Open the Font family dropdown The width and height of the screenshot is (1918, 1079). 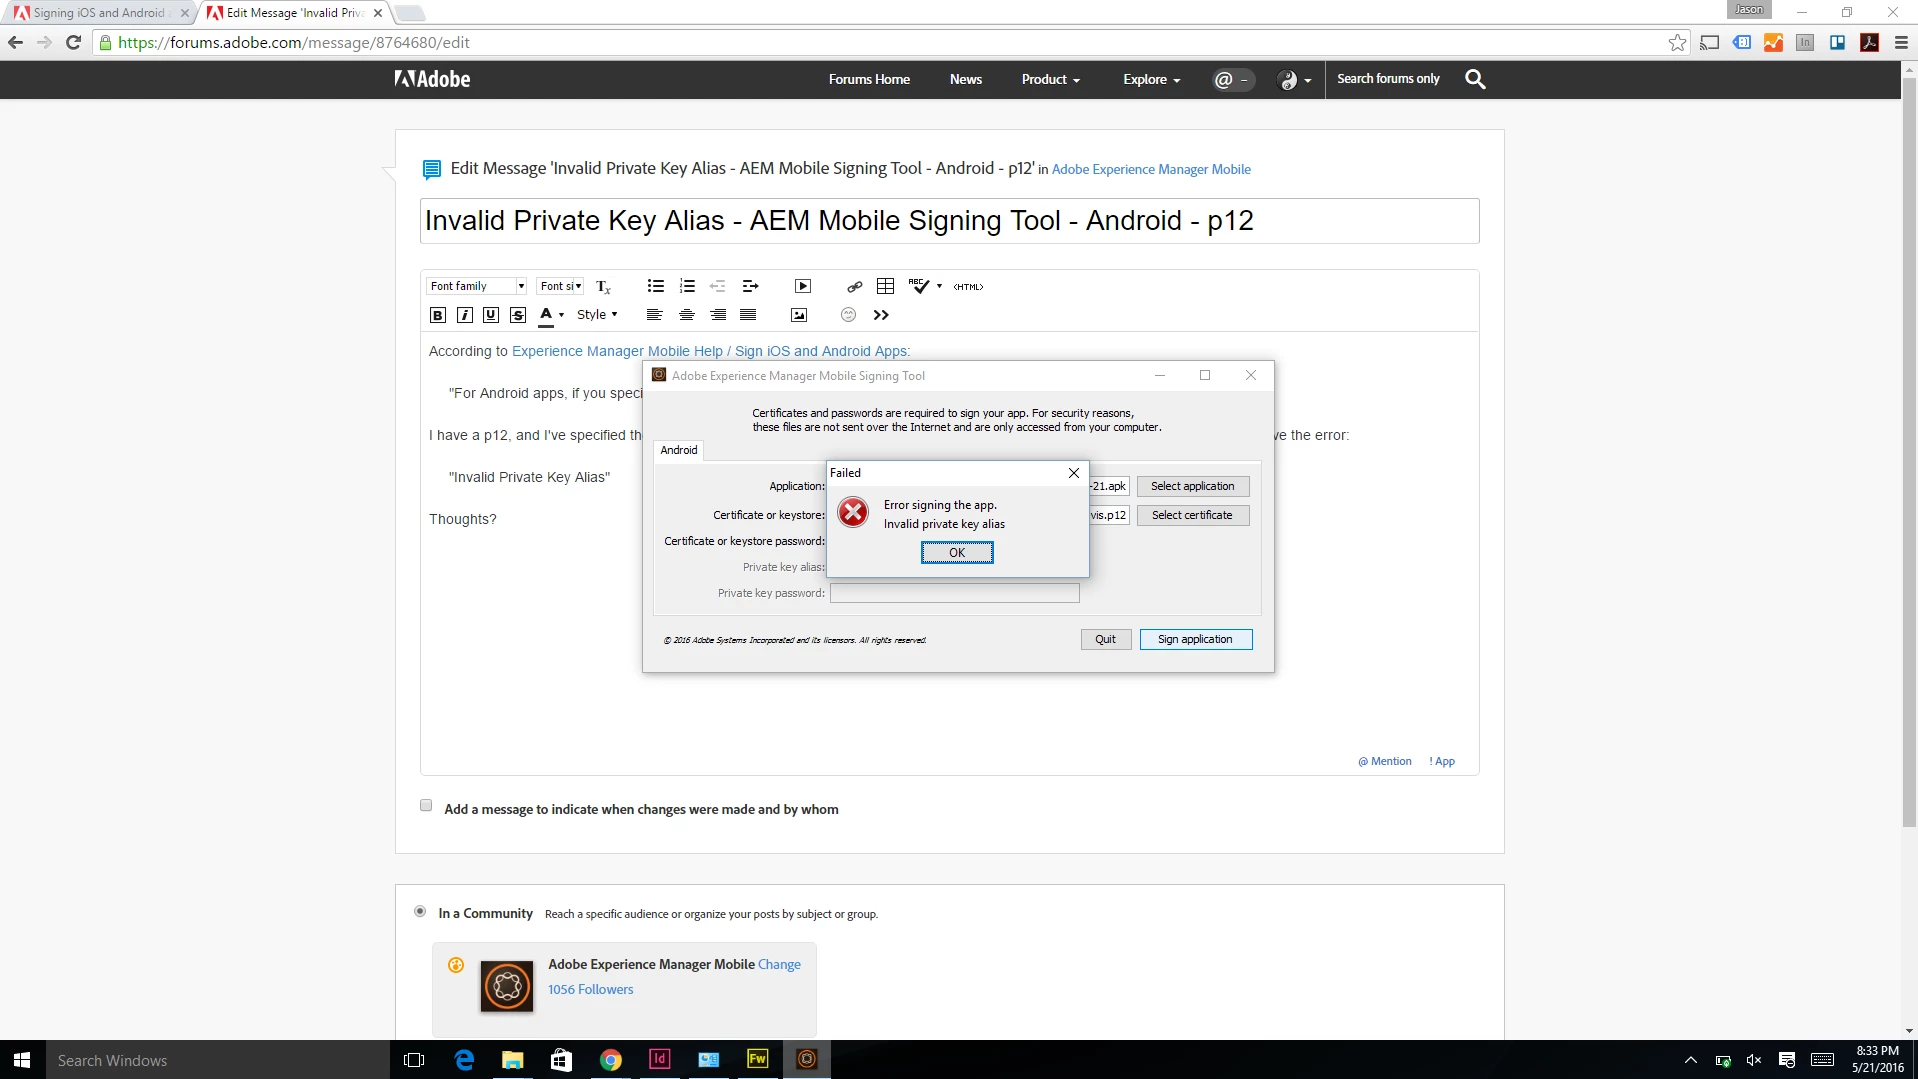477,286
